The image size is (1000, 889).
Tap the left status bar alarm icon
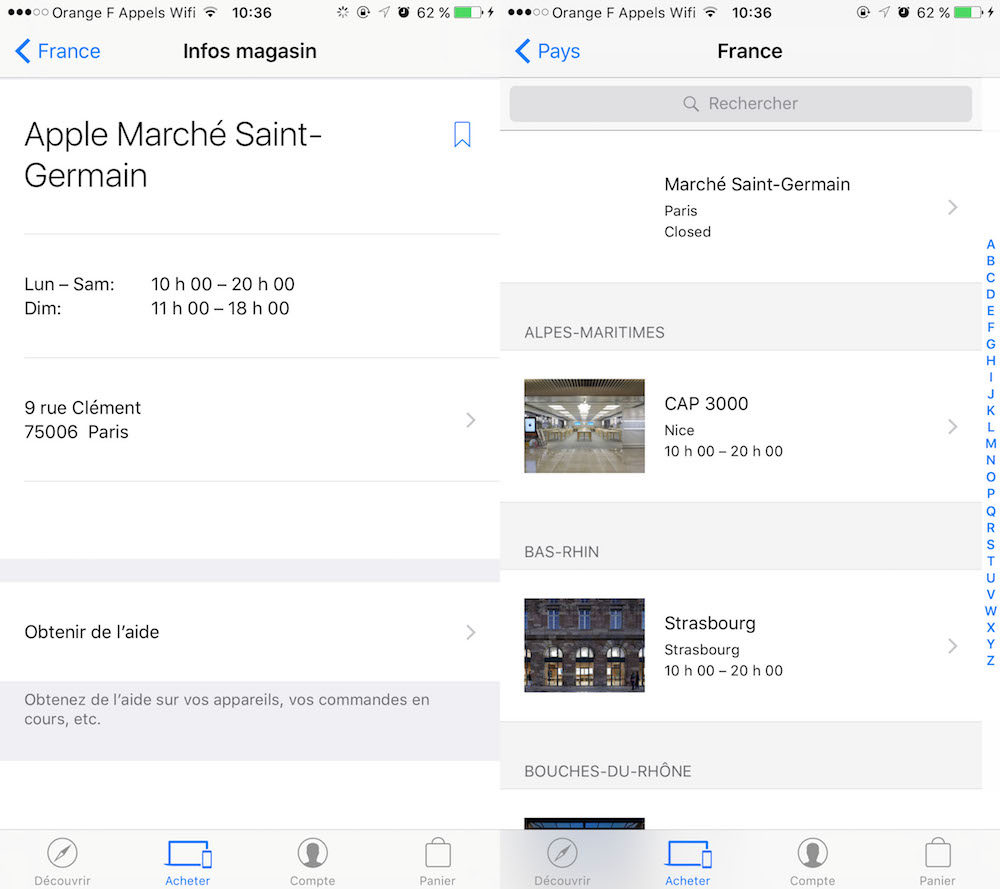coord(404,12)
